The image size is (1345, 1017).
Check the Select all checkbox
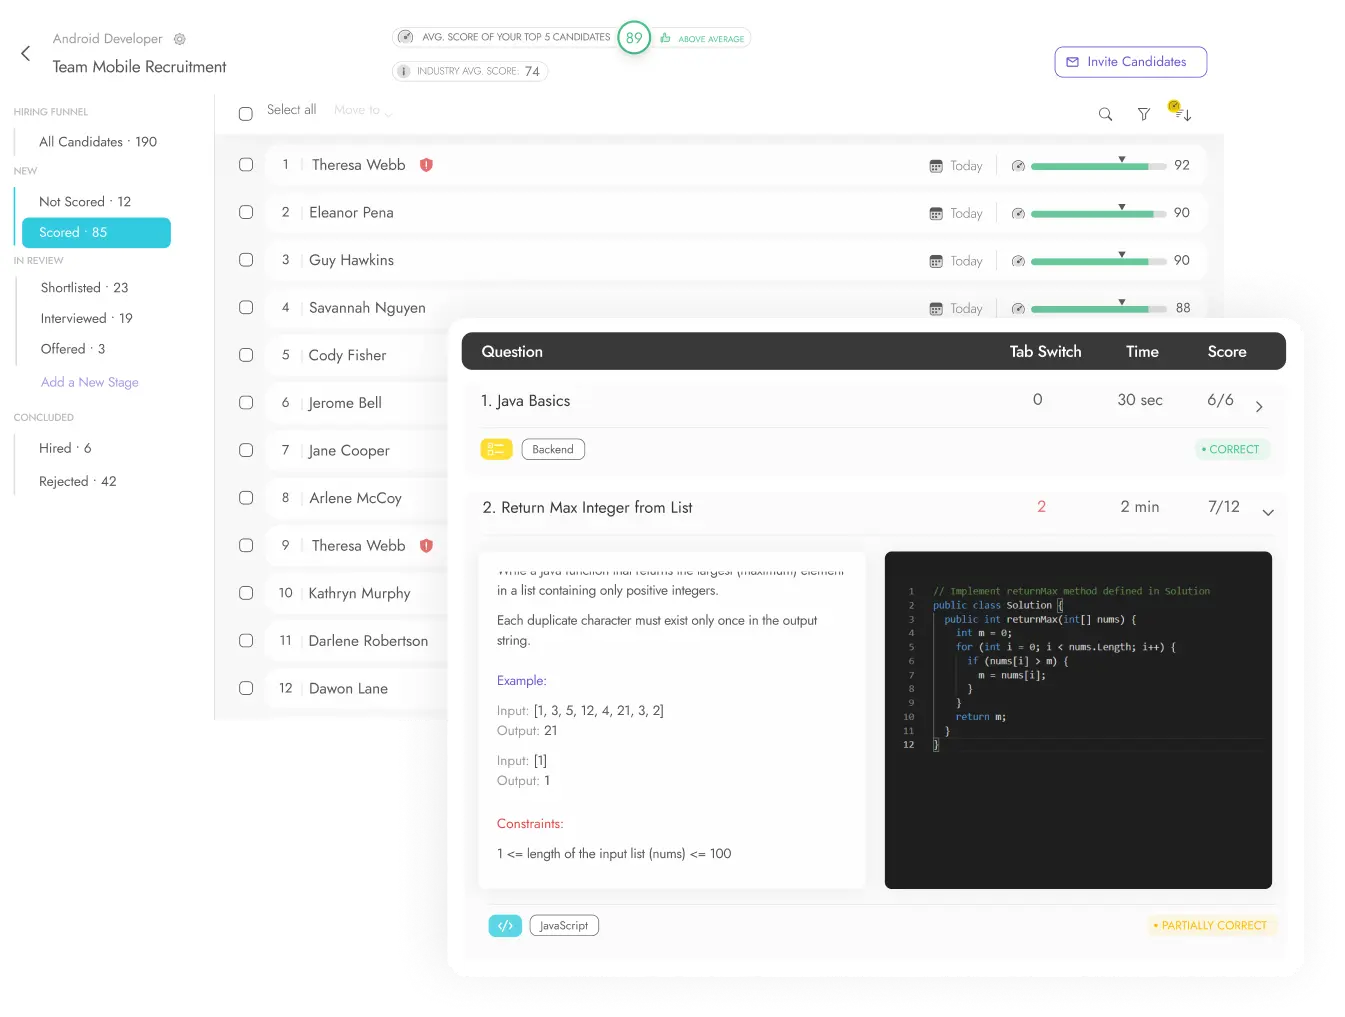coord(246,114)
